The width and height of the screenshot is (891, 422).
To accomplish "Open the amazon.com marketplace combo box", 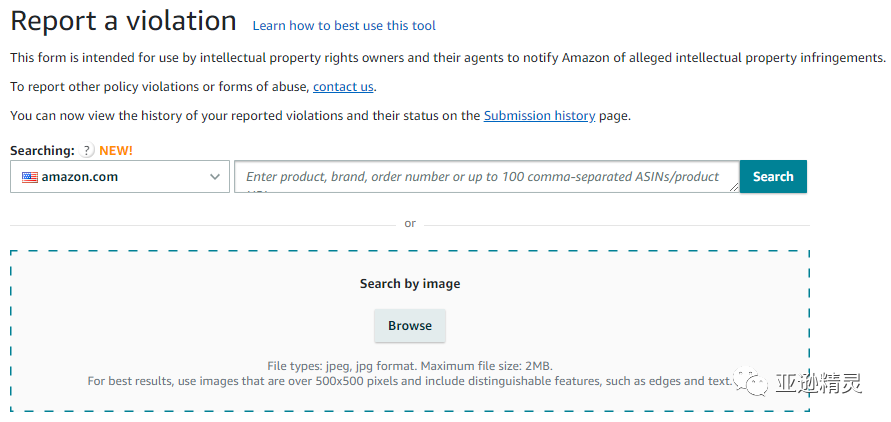I will point(120,177).
